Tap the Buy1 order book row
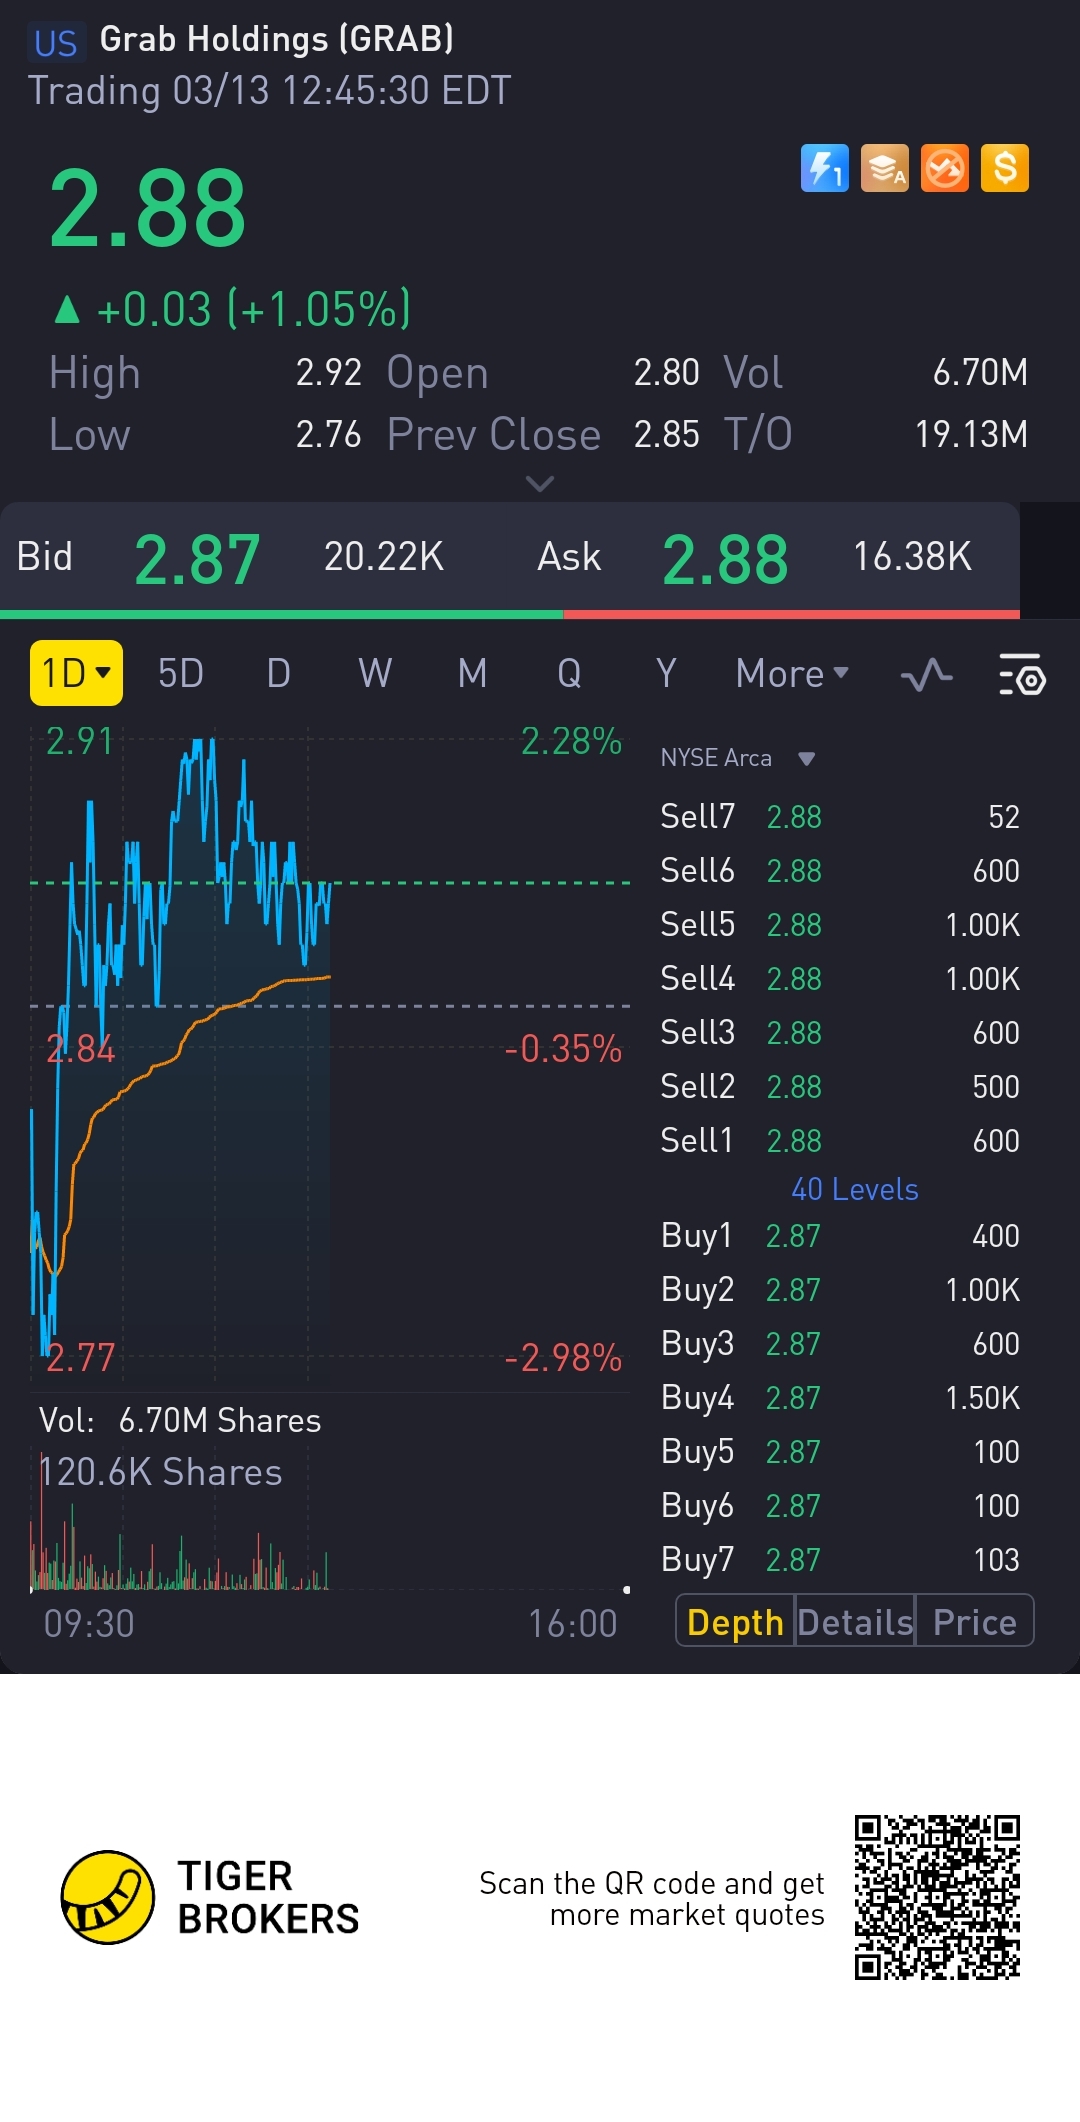This screenshot has width=1080, height=2122. pyautogui.click(x=840, y=1236)
